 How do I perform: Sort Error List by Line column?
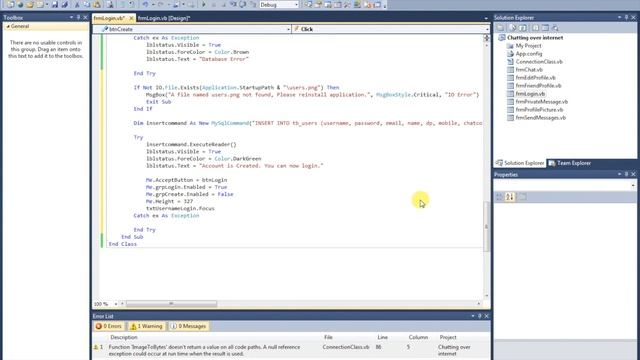click(x=382, y=337)
